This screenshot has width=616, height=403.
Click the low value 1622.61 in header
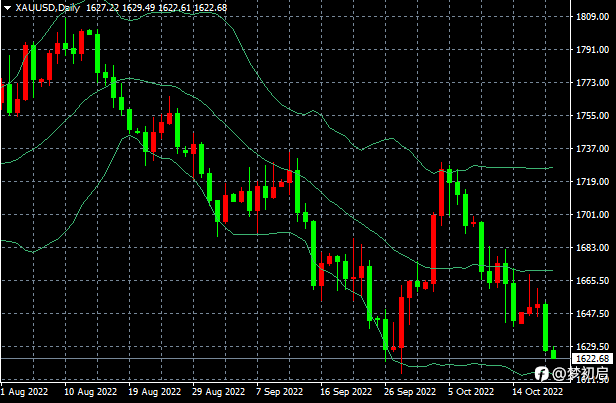pos(174,7)
